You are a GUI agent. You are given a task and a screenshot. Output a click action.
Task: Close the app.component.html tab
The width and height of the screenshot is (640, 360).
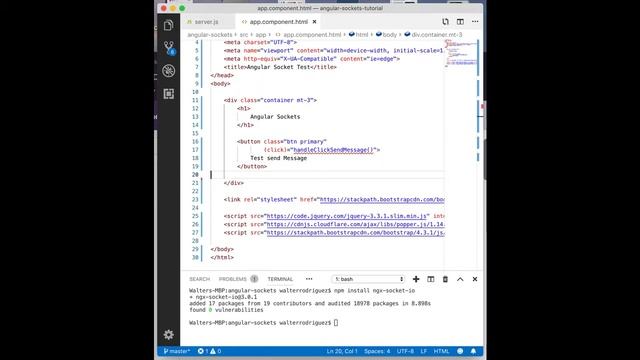314,22
